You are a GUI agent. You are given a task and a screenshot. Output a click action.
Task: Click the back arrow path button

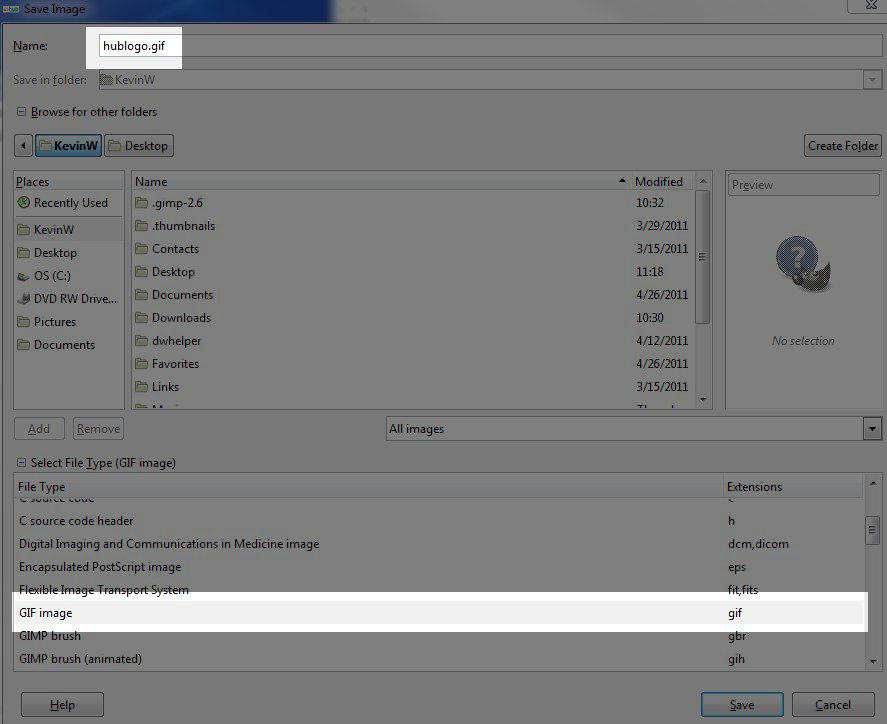(x=24, y=146)
